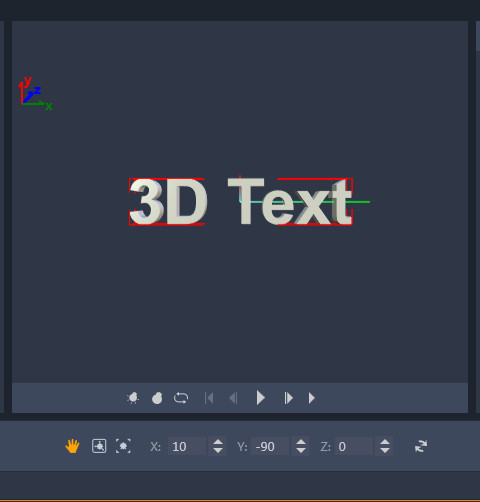480x502 pixels.
Task: Increase the Z value with up arrow
Action: (x=385, y=442)
